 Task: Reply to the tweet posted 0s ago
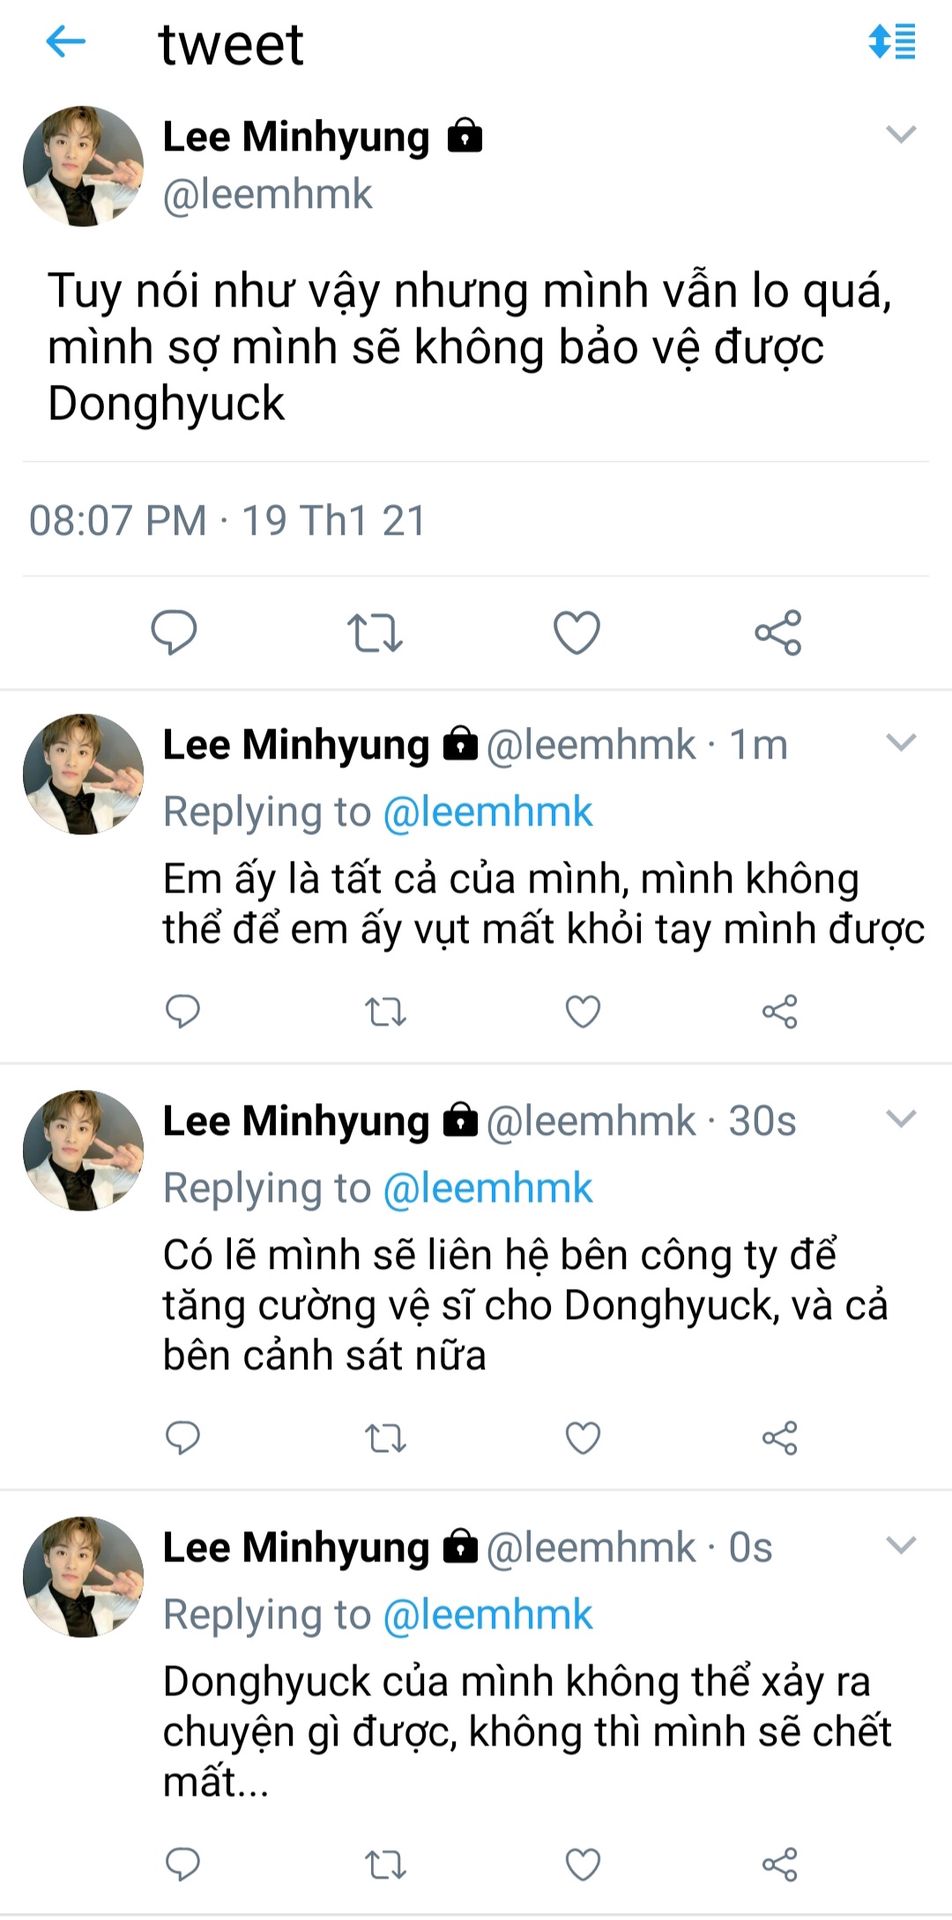tap(183, 1864)
